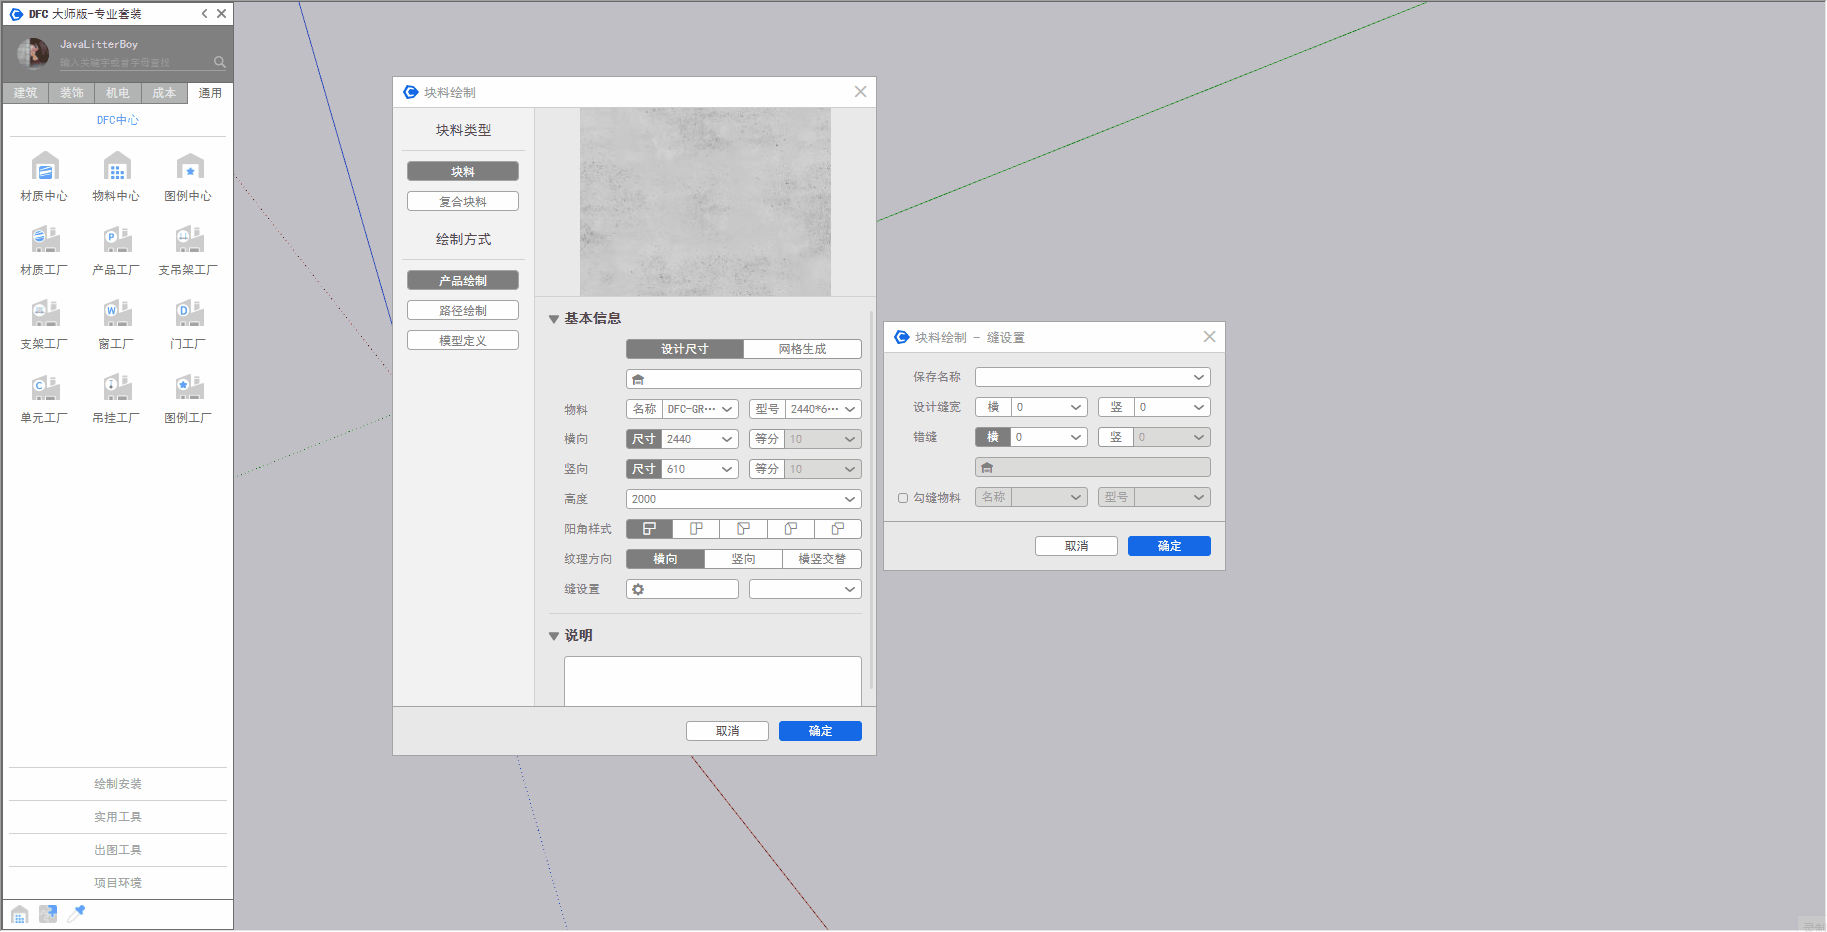Open the 保存名称 dropdown
Screen dimensions: 1827x932
click(1198, 377)
